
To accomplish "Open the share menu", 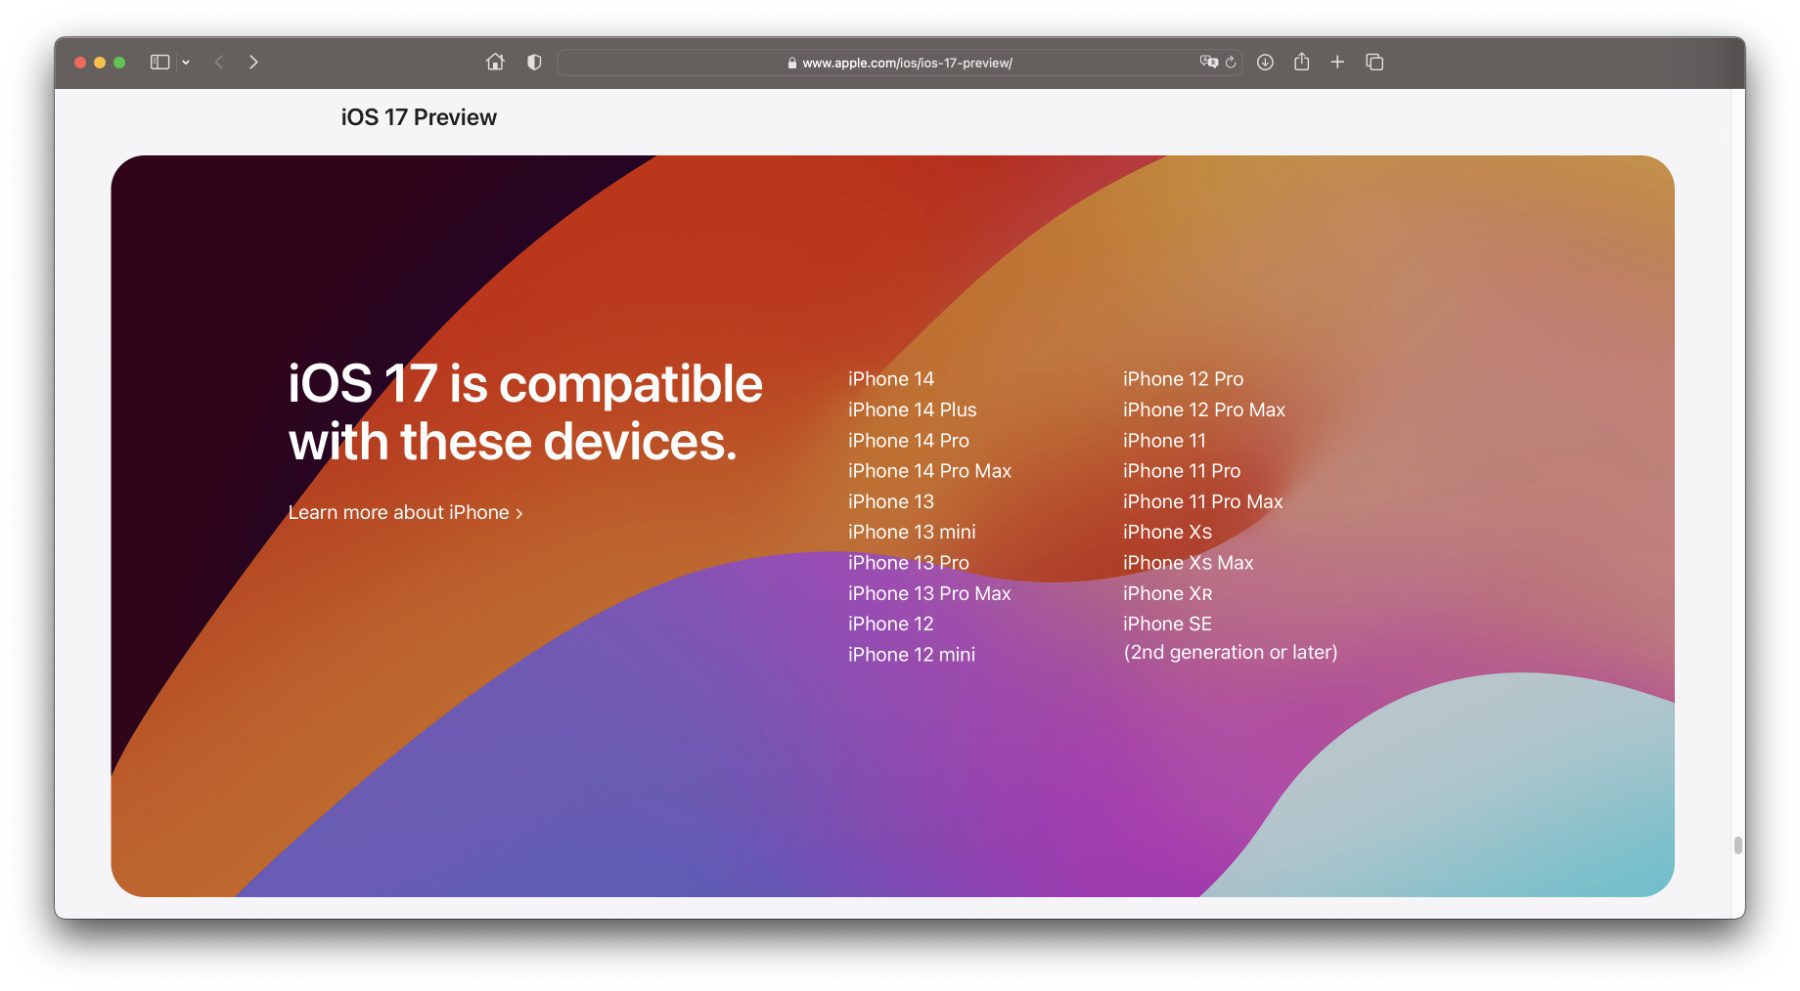I will tap(1301, 62).
